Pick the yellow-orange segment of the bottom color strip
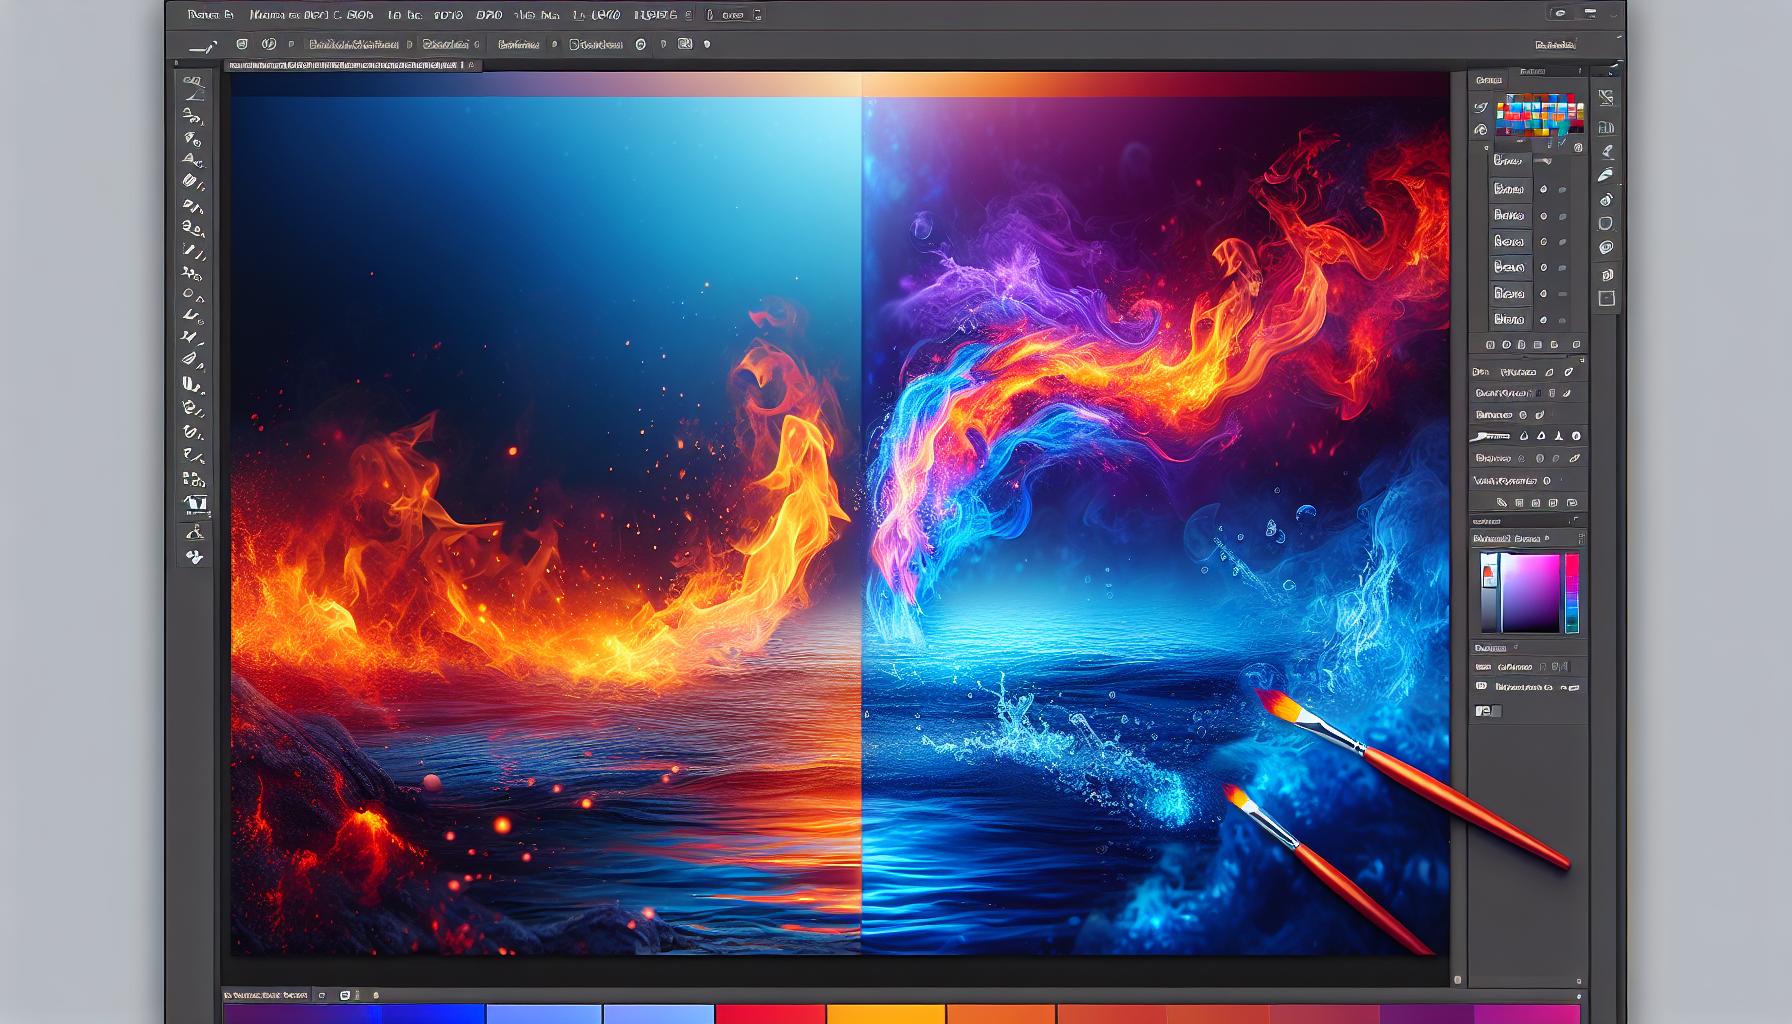 coord(886,1014)
